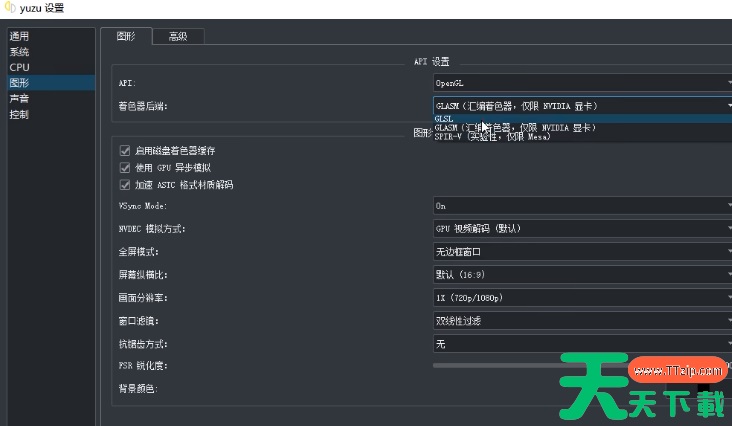Click the yuzu icon in title bar
The image size is (732, 426).
9,8
